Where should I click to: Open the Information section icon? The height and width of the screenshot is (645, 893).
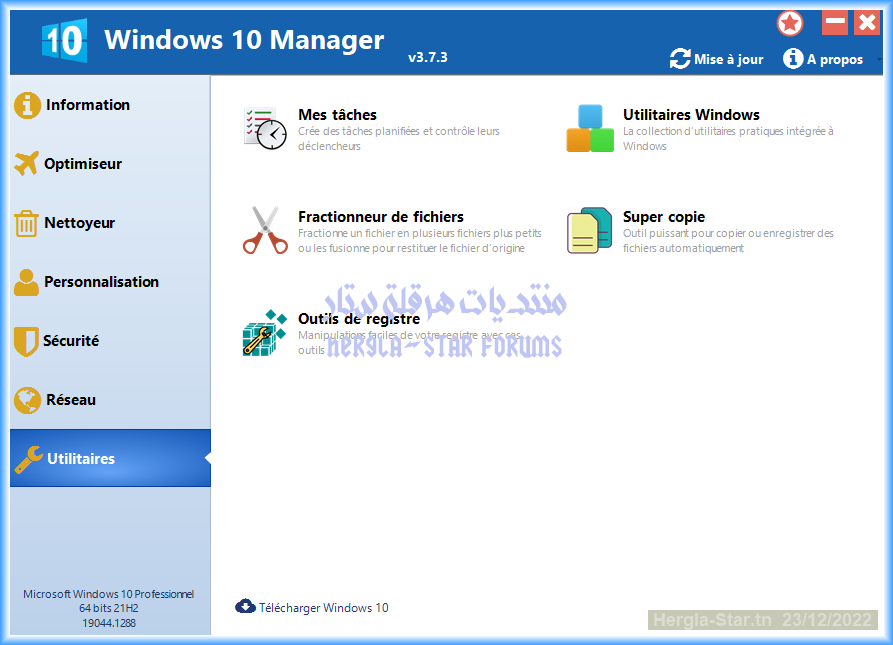coord(27,105)
